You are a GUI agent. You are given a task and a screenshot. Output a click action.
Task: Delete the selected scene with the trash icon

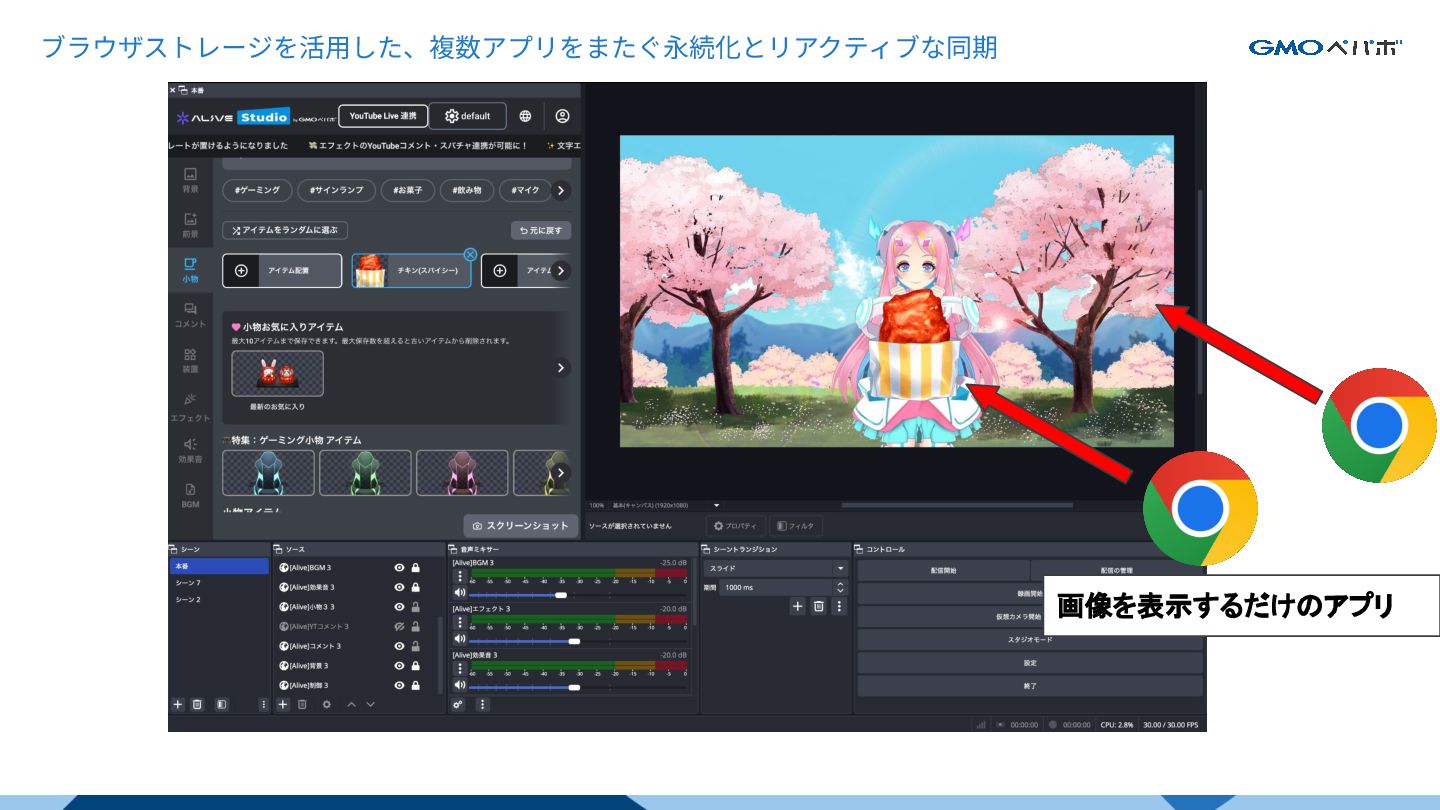click(197, 704)
